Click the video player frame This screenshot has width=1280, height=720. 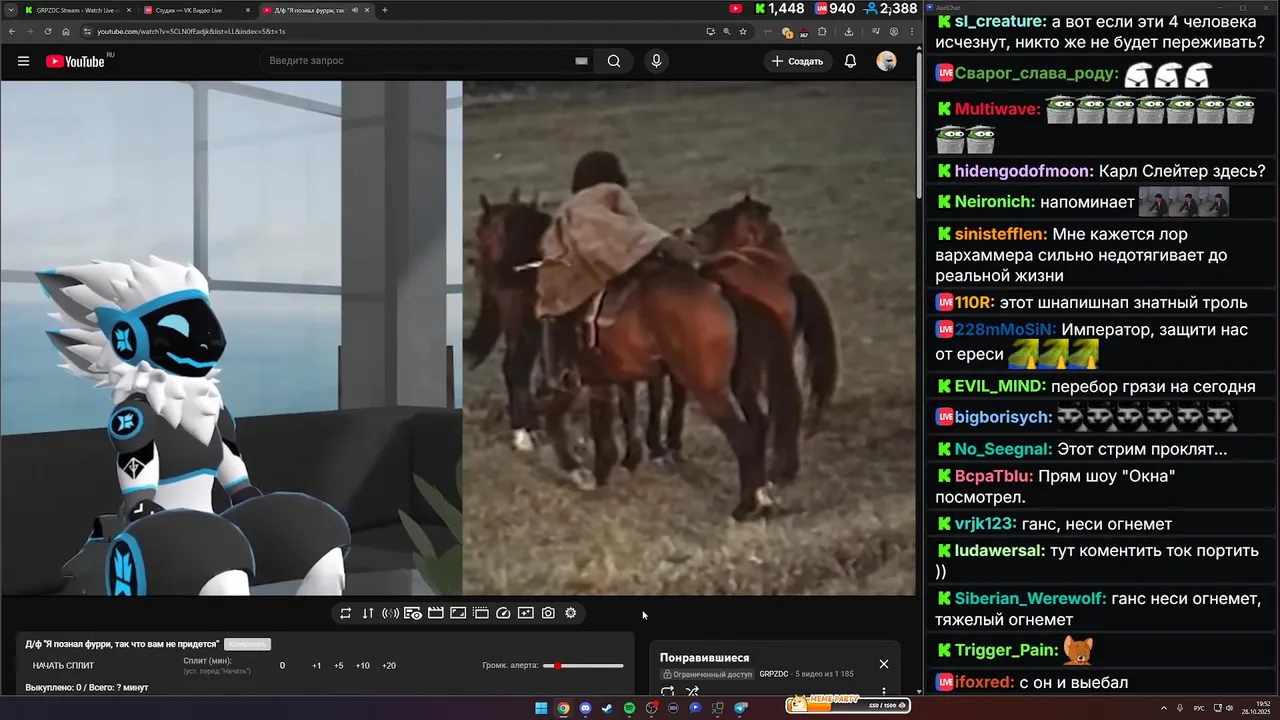(458, 338)
